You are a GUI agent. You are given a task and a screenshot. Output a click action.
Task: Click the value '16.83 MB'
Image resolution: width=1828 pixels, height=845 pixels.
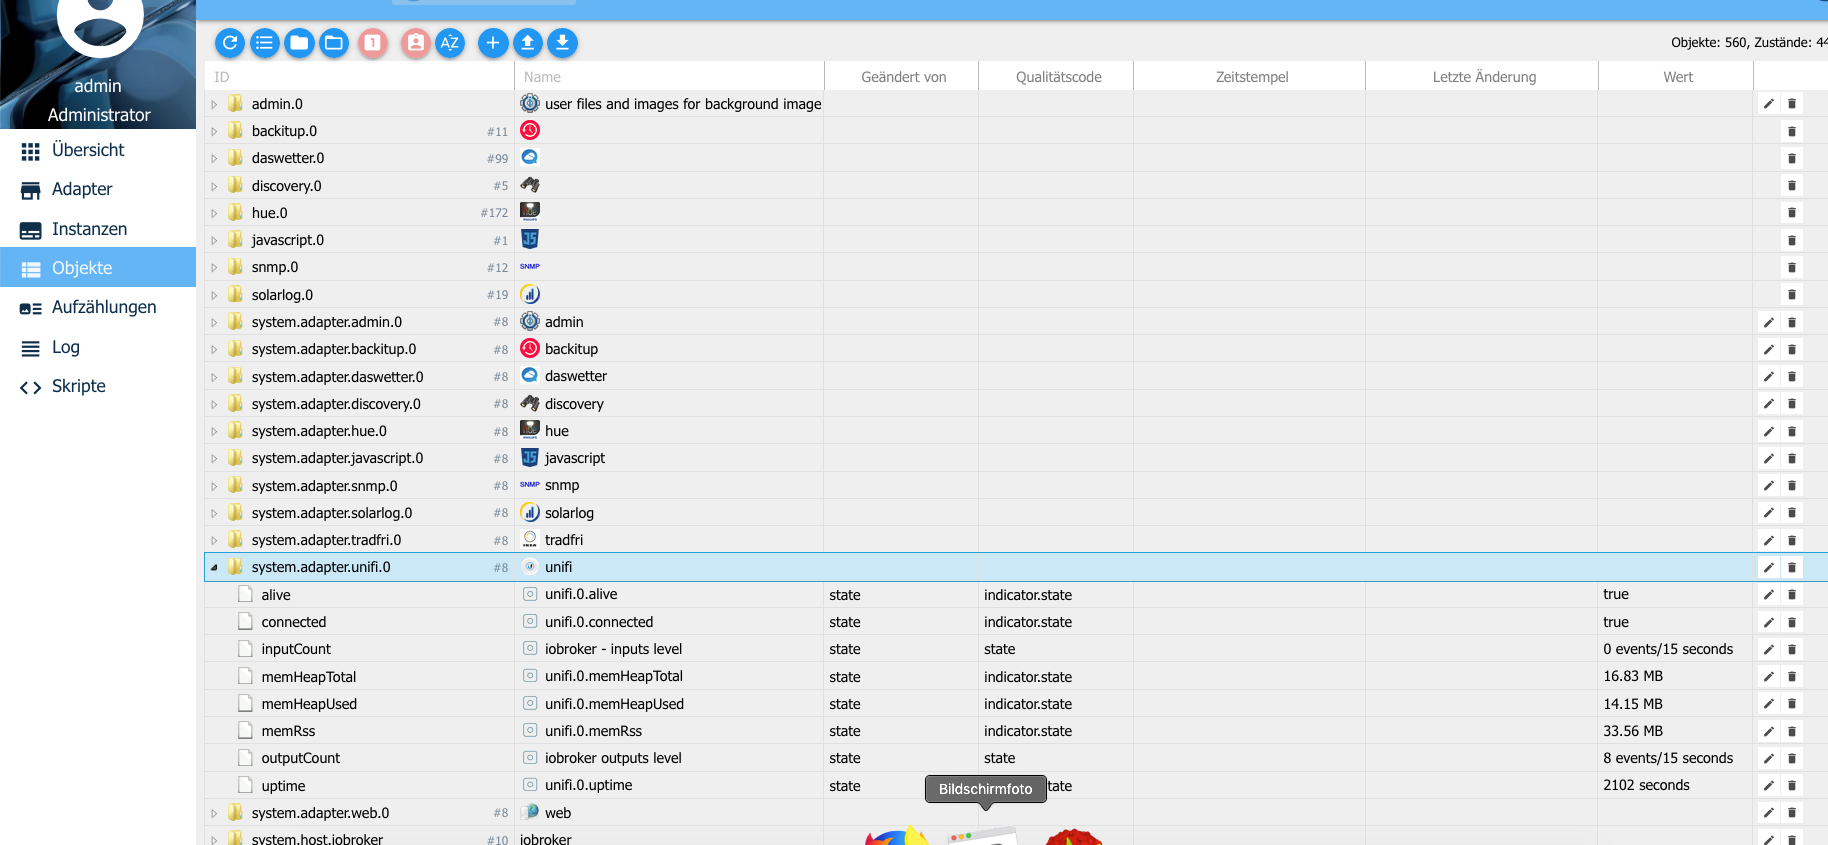click(x=1632, y=677)
